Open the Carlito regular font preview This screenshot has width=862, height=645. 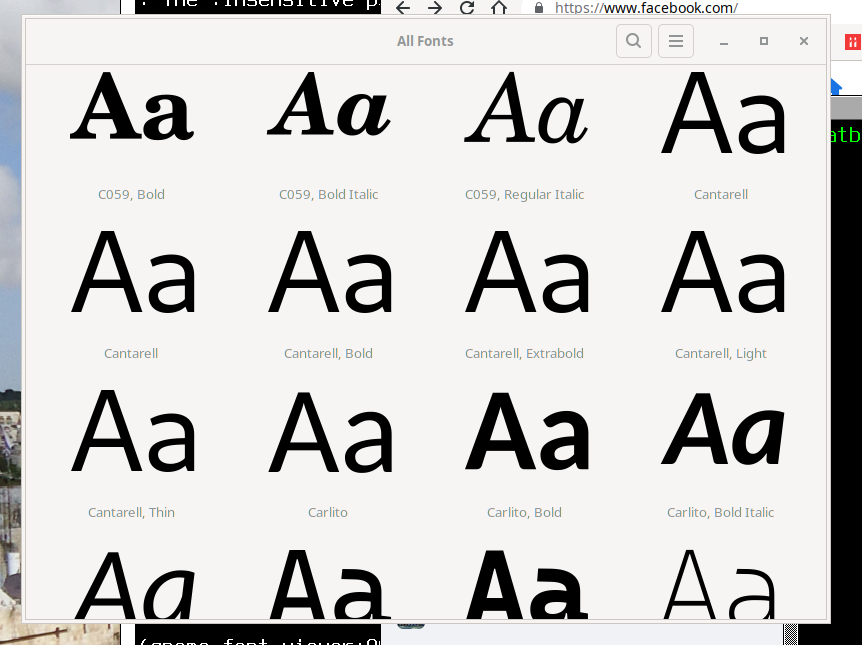click(329, 432)
